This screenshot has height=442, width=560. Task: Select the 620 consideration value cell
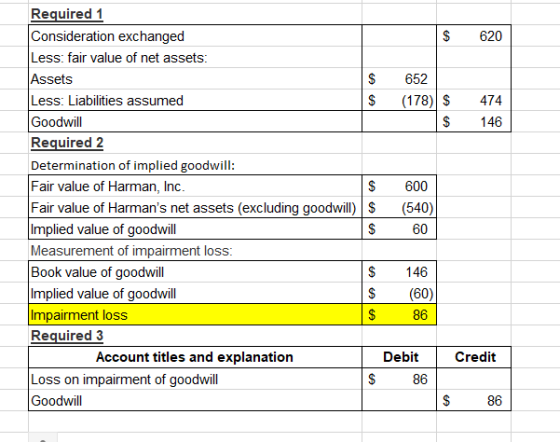point(474,36)
